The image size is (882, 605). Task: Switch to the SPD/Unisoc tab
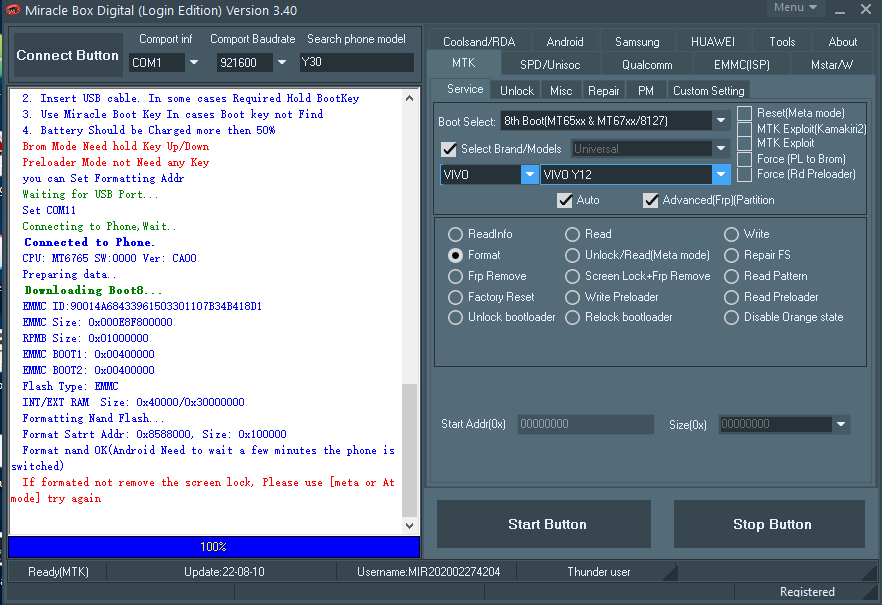(x=550, y=65)
